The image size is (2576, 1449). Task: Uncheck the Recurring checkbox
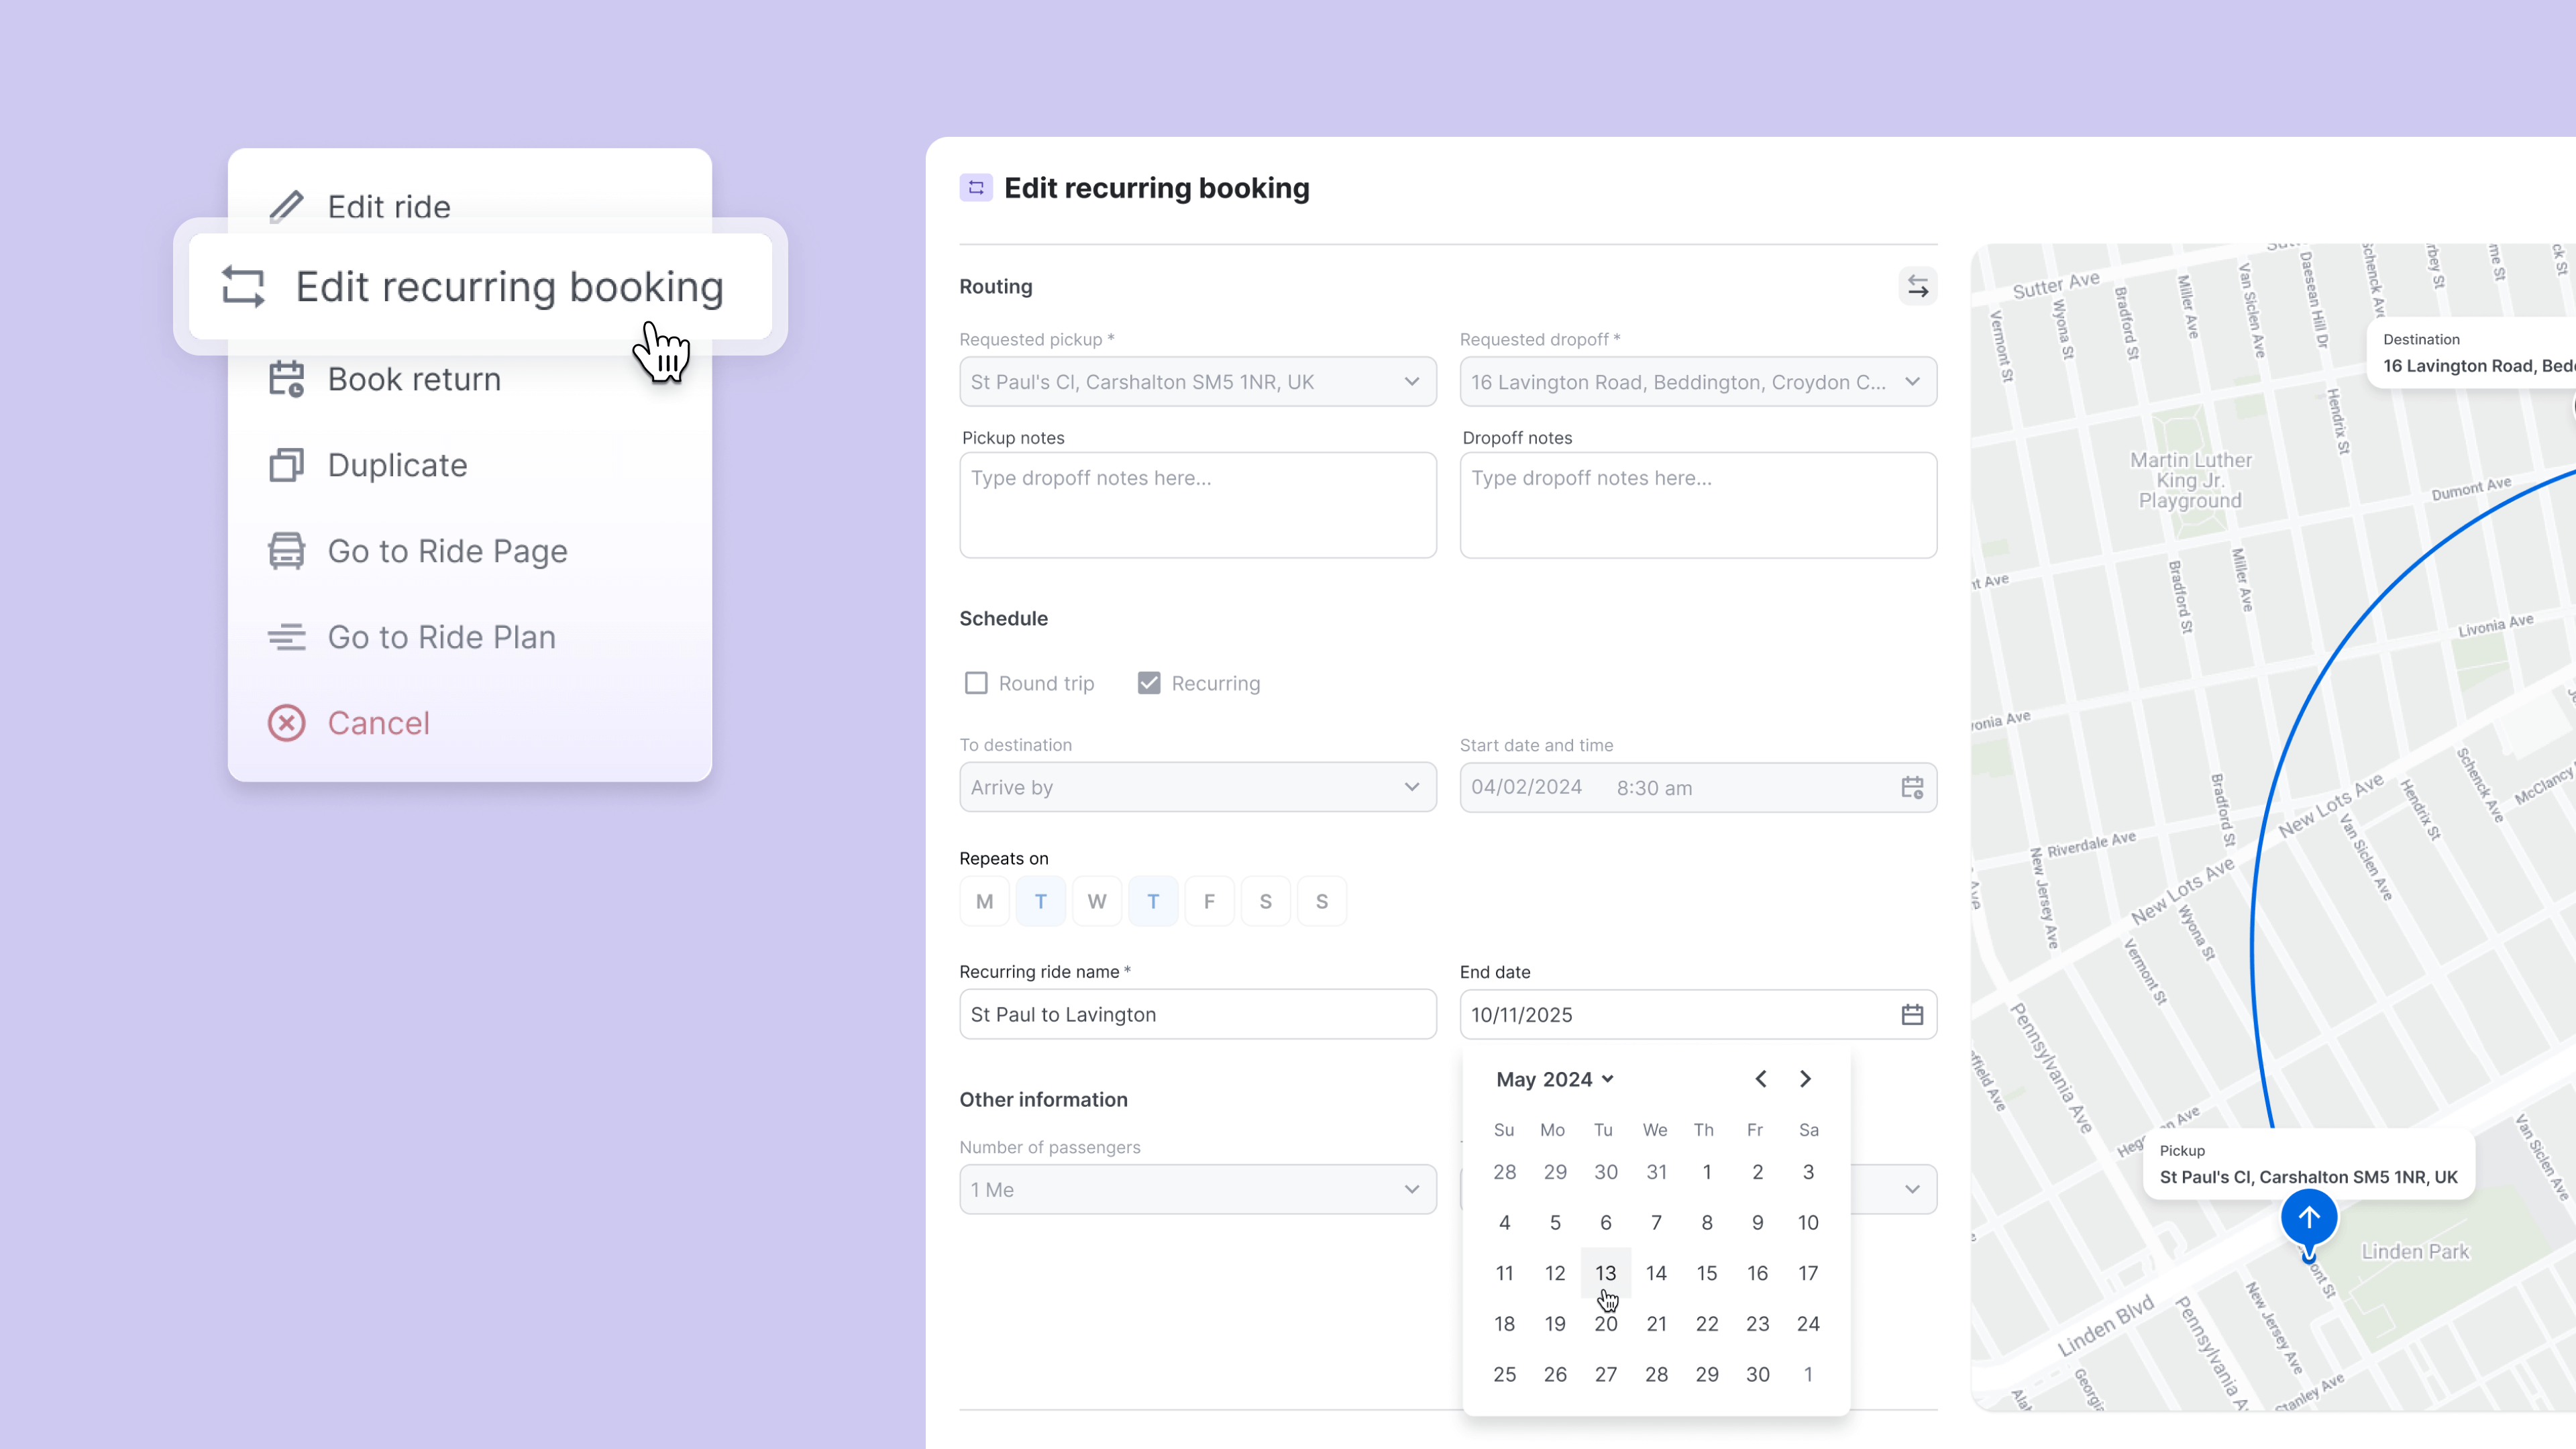click(1149, 683)
